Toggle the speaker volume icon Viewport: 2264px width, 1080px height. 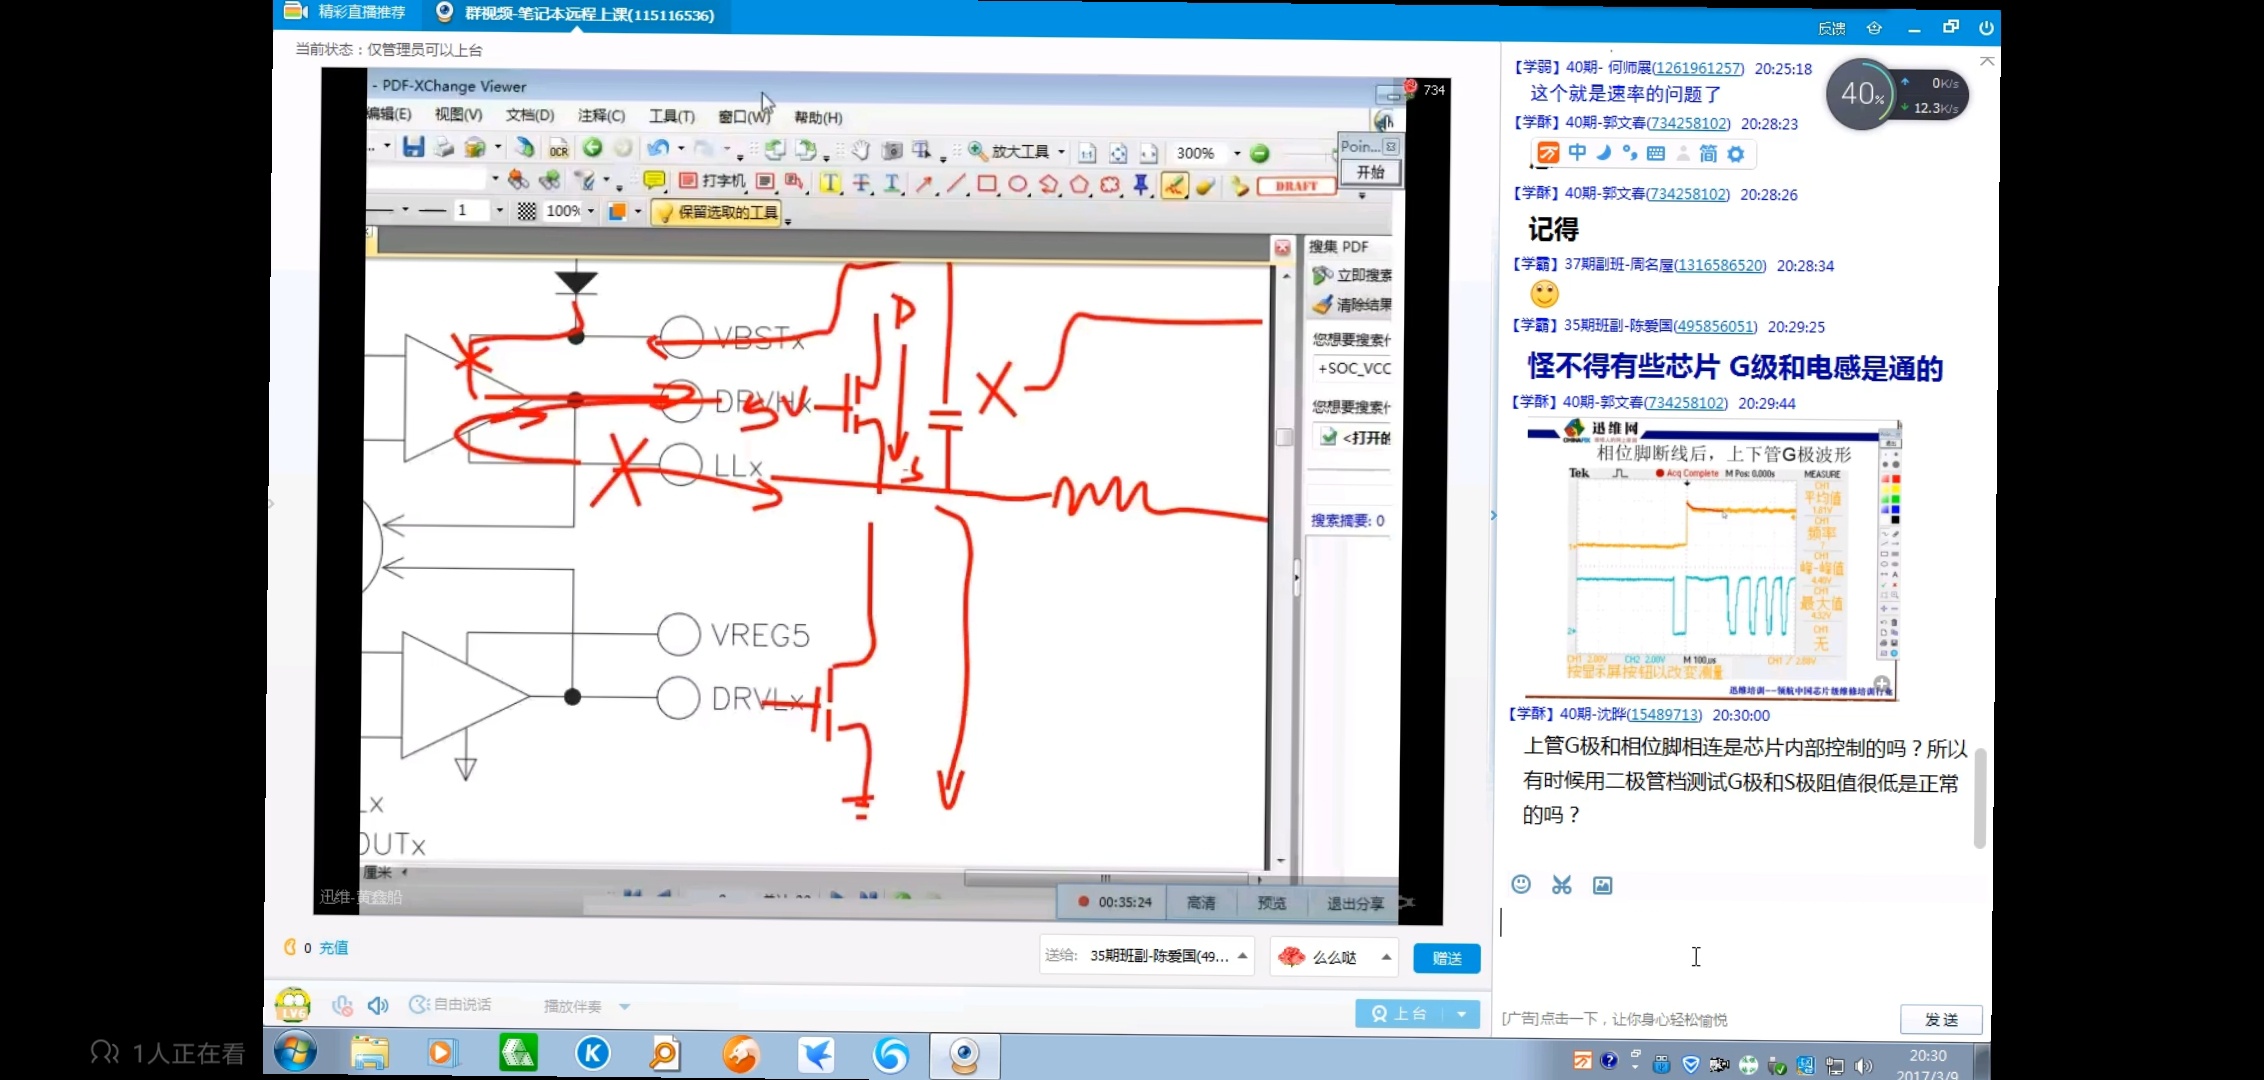pyautogui.click(x=378, y=1005)
